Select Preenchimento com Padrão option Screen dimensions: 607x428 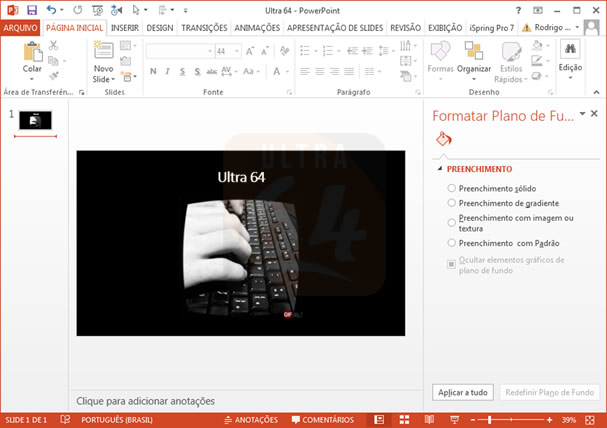pos(503,243)
